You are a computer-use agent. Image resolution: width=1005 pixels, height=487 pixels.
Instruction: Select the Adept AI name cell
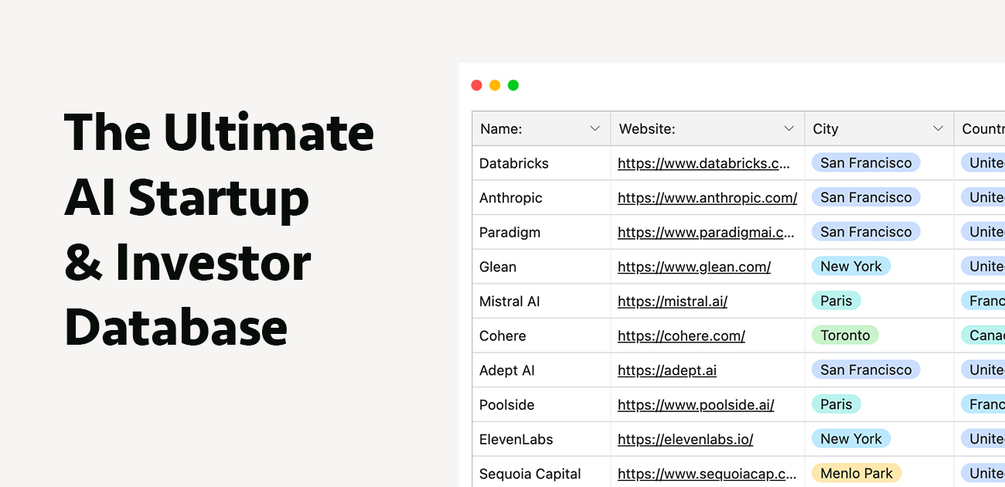pyautogui.click(x=507, y=370)
